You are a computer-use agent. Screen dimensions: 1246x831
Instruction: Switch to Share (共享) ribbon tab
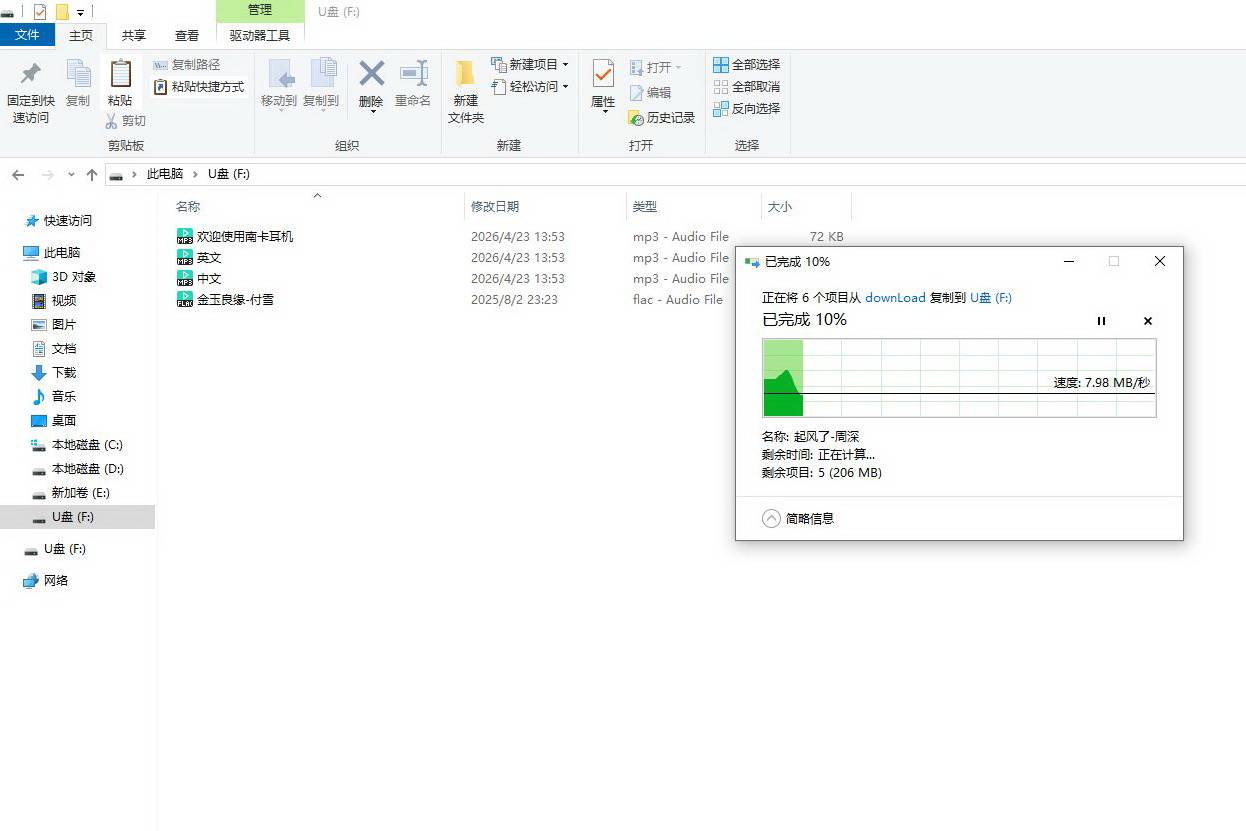(x=134, y=35)
